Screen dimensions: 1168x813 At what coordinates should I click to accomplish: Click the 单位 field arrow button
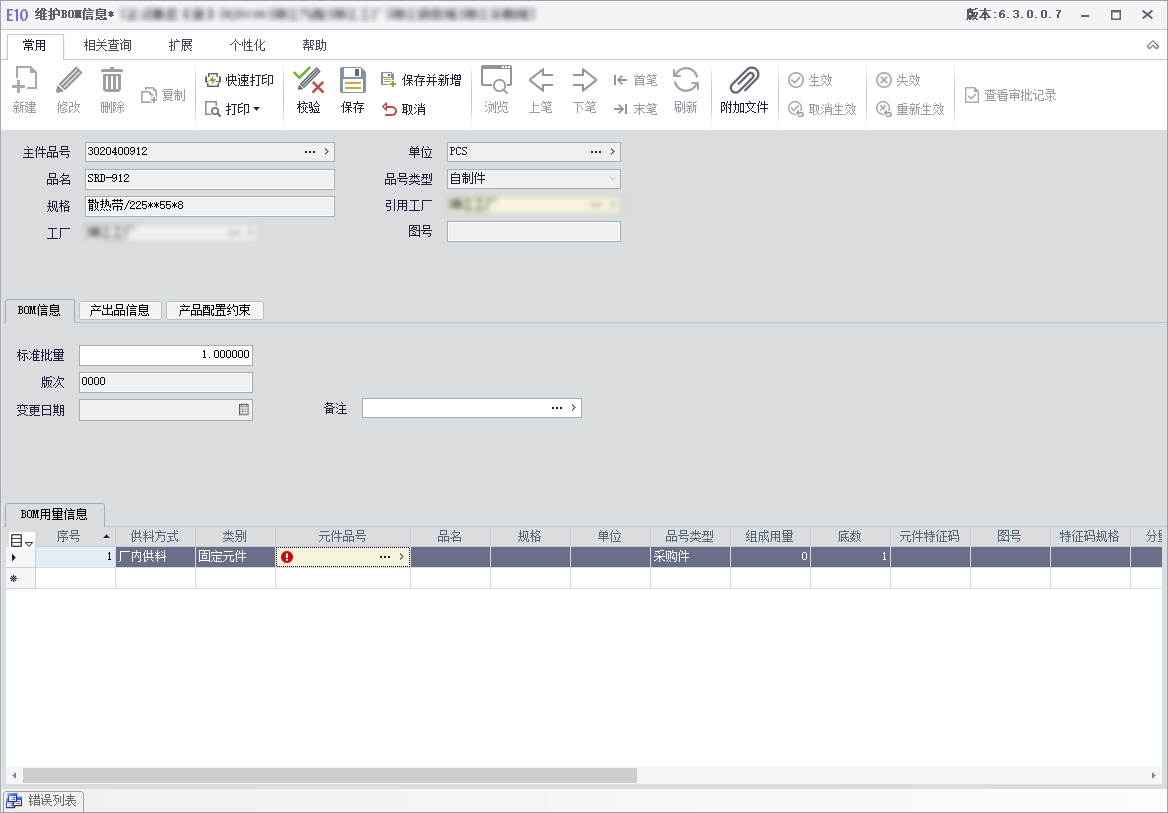tap(612, 151)
